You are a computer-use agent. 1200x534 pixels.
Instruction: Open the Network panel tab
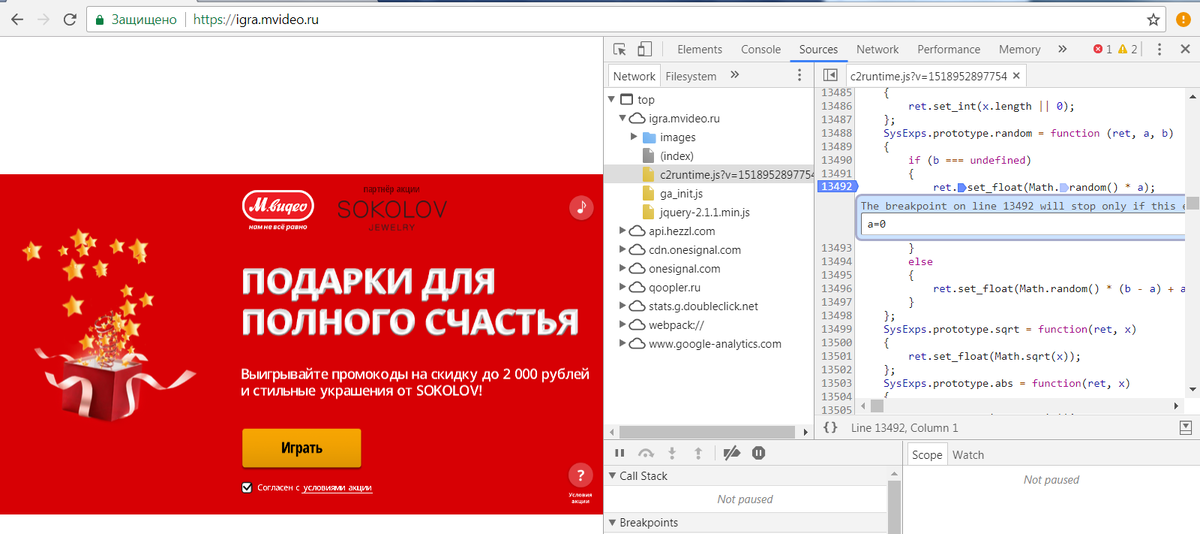pyautogui.click(x=877, y=49)
